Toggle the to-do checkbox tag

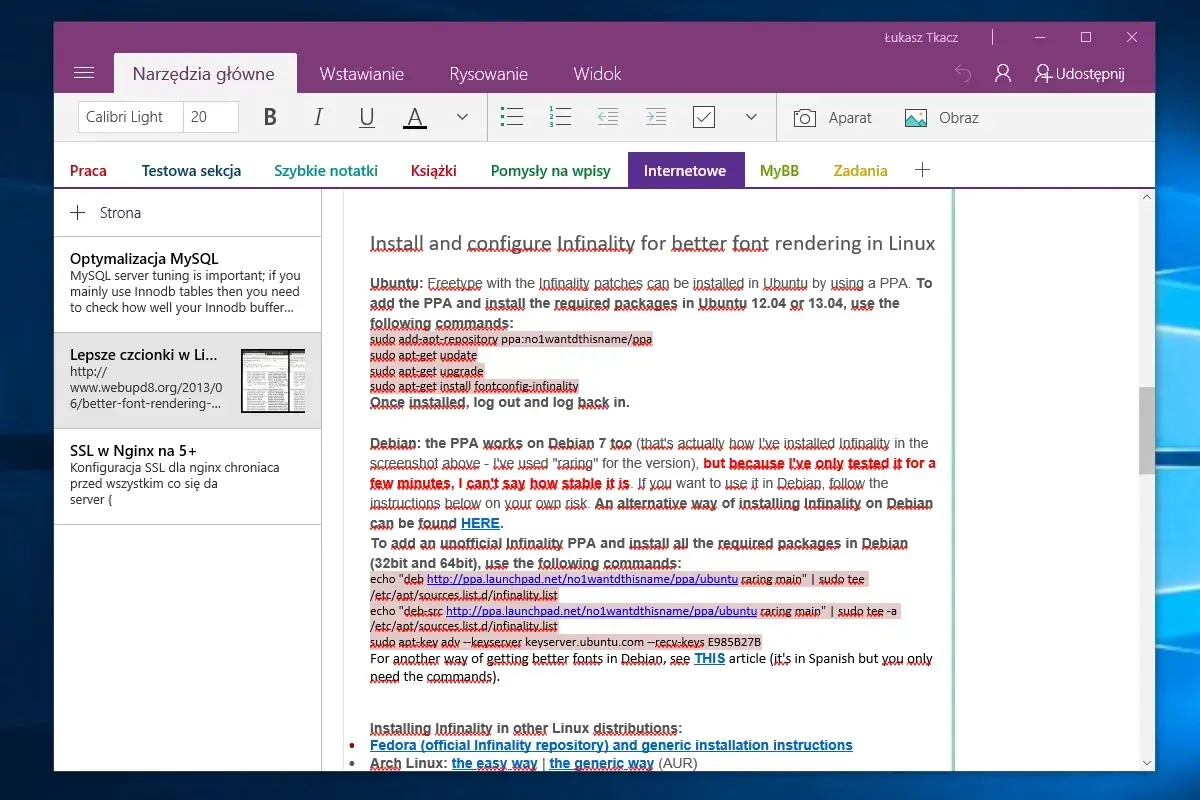tap(704, 117)
